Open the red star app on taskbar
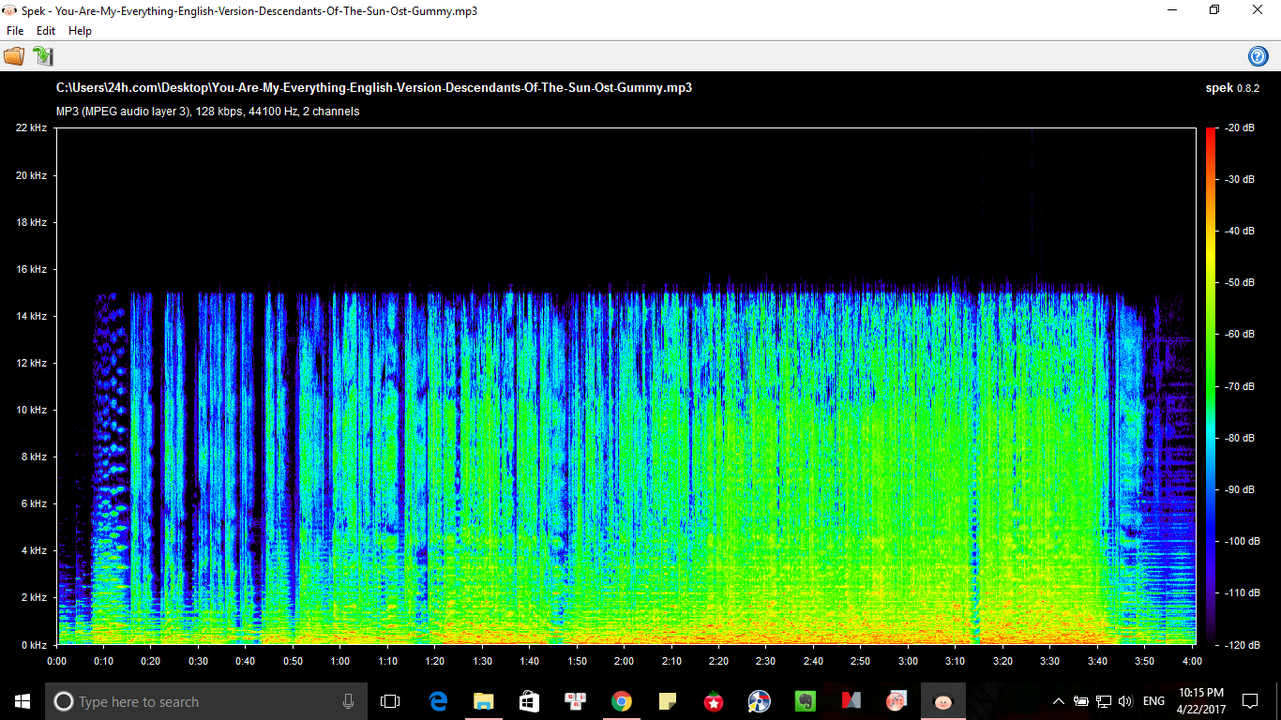The image size is (1281, 720). [x=713, y=702]
